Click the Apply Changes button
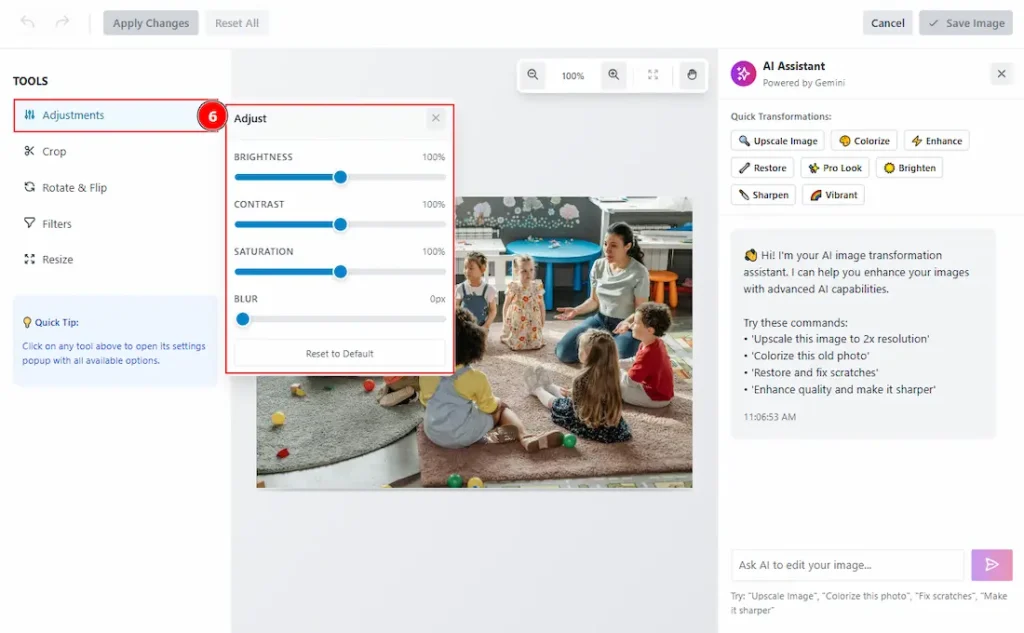This screenshot has width=1024, height=633. pyautogui.click(x=151, y=23)
